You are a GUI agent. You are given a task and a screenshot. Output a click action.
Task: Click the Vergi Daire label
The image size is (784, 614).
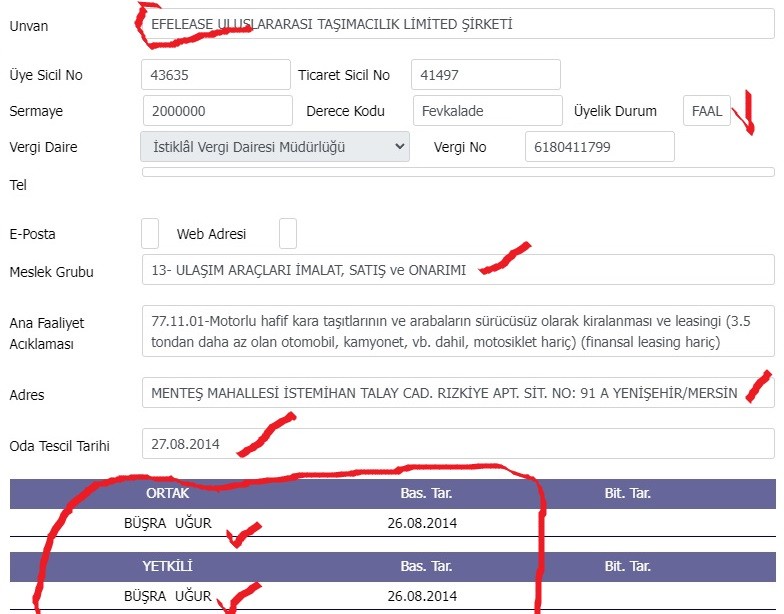pos(43,147)
